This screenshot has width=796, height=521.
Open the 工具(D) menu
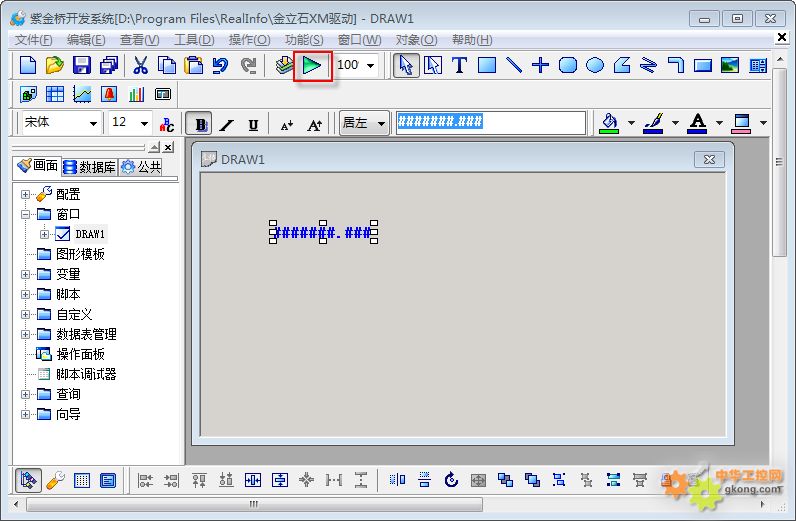(194, 40)
